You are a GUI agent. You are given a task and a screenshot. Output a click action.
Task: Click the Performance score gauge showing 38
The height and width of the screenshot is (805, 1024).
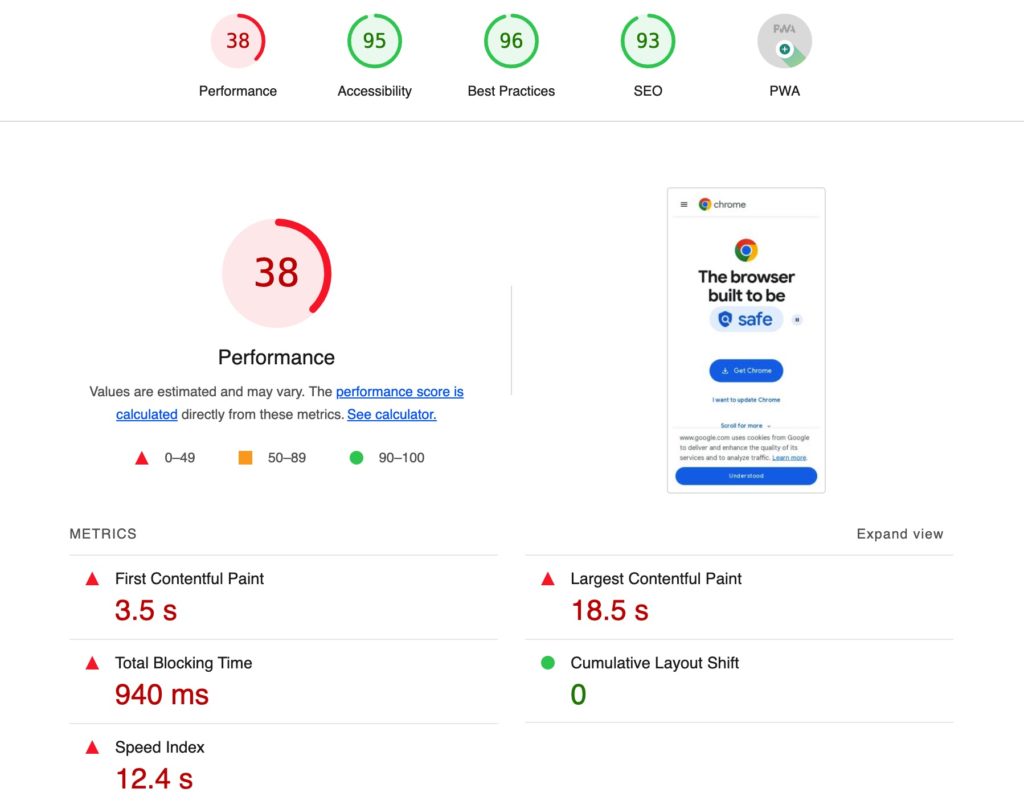[238, 41]
